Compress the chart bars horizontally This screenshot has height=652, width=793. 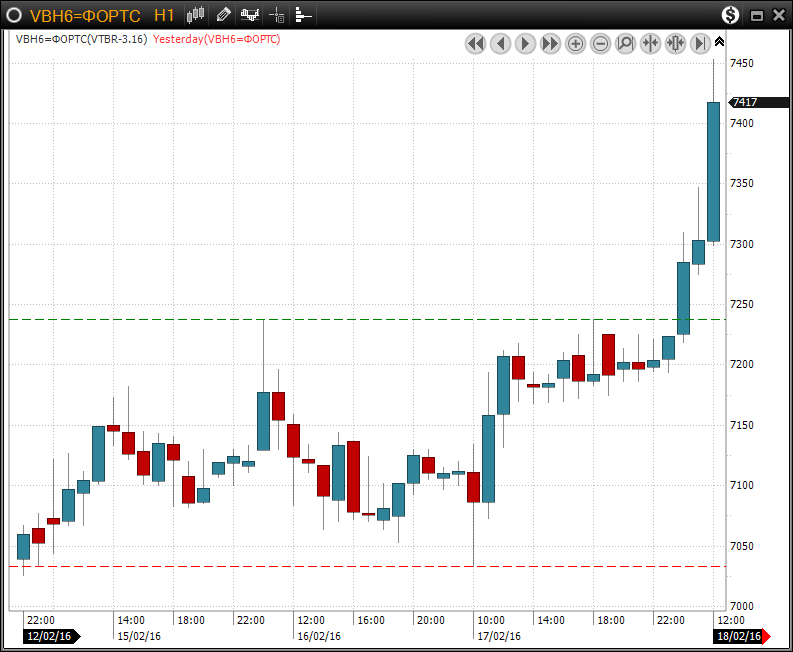tap(650, 43)
